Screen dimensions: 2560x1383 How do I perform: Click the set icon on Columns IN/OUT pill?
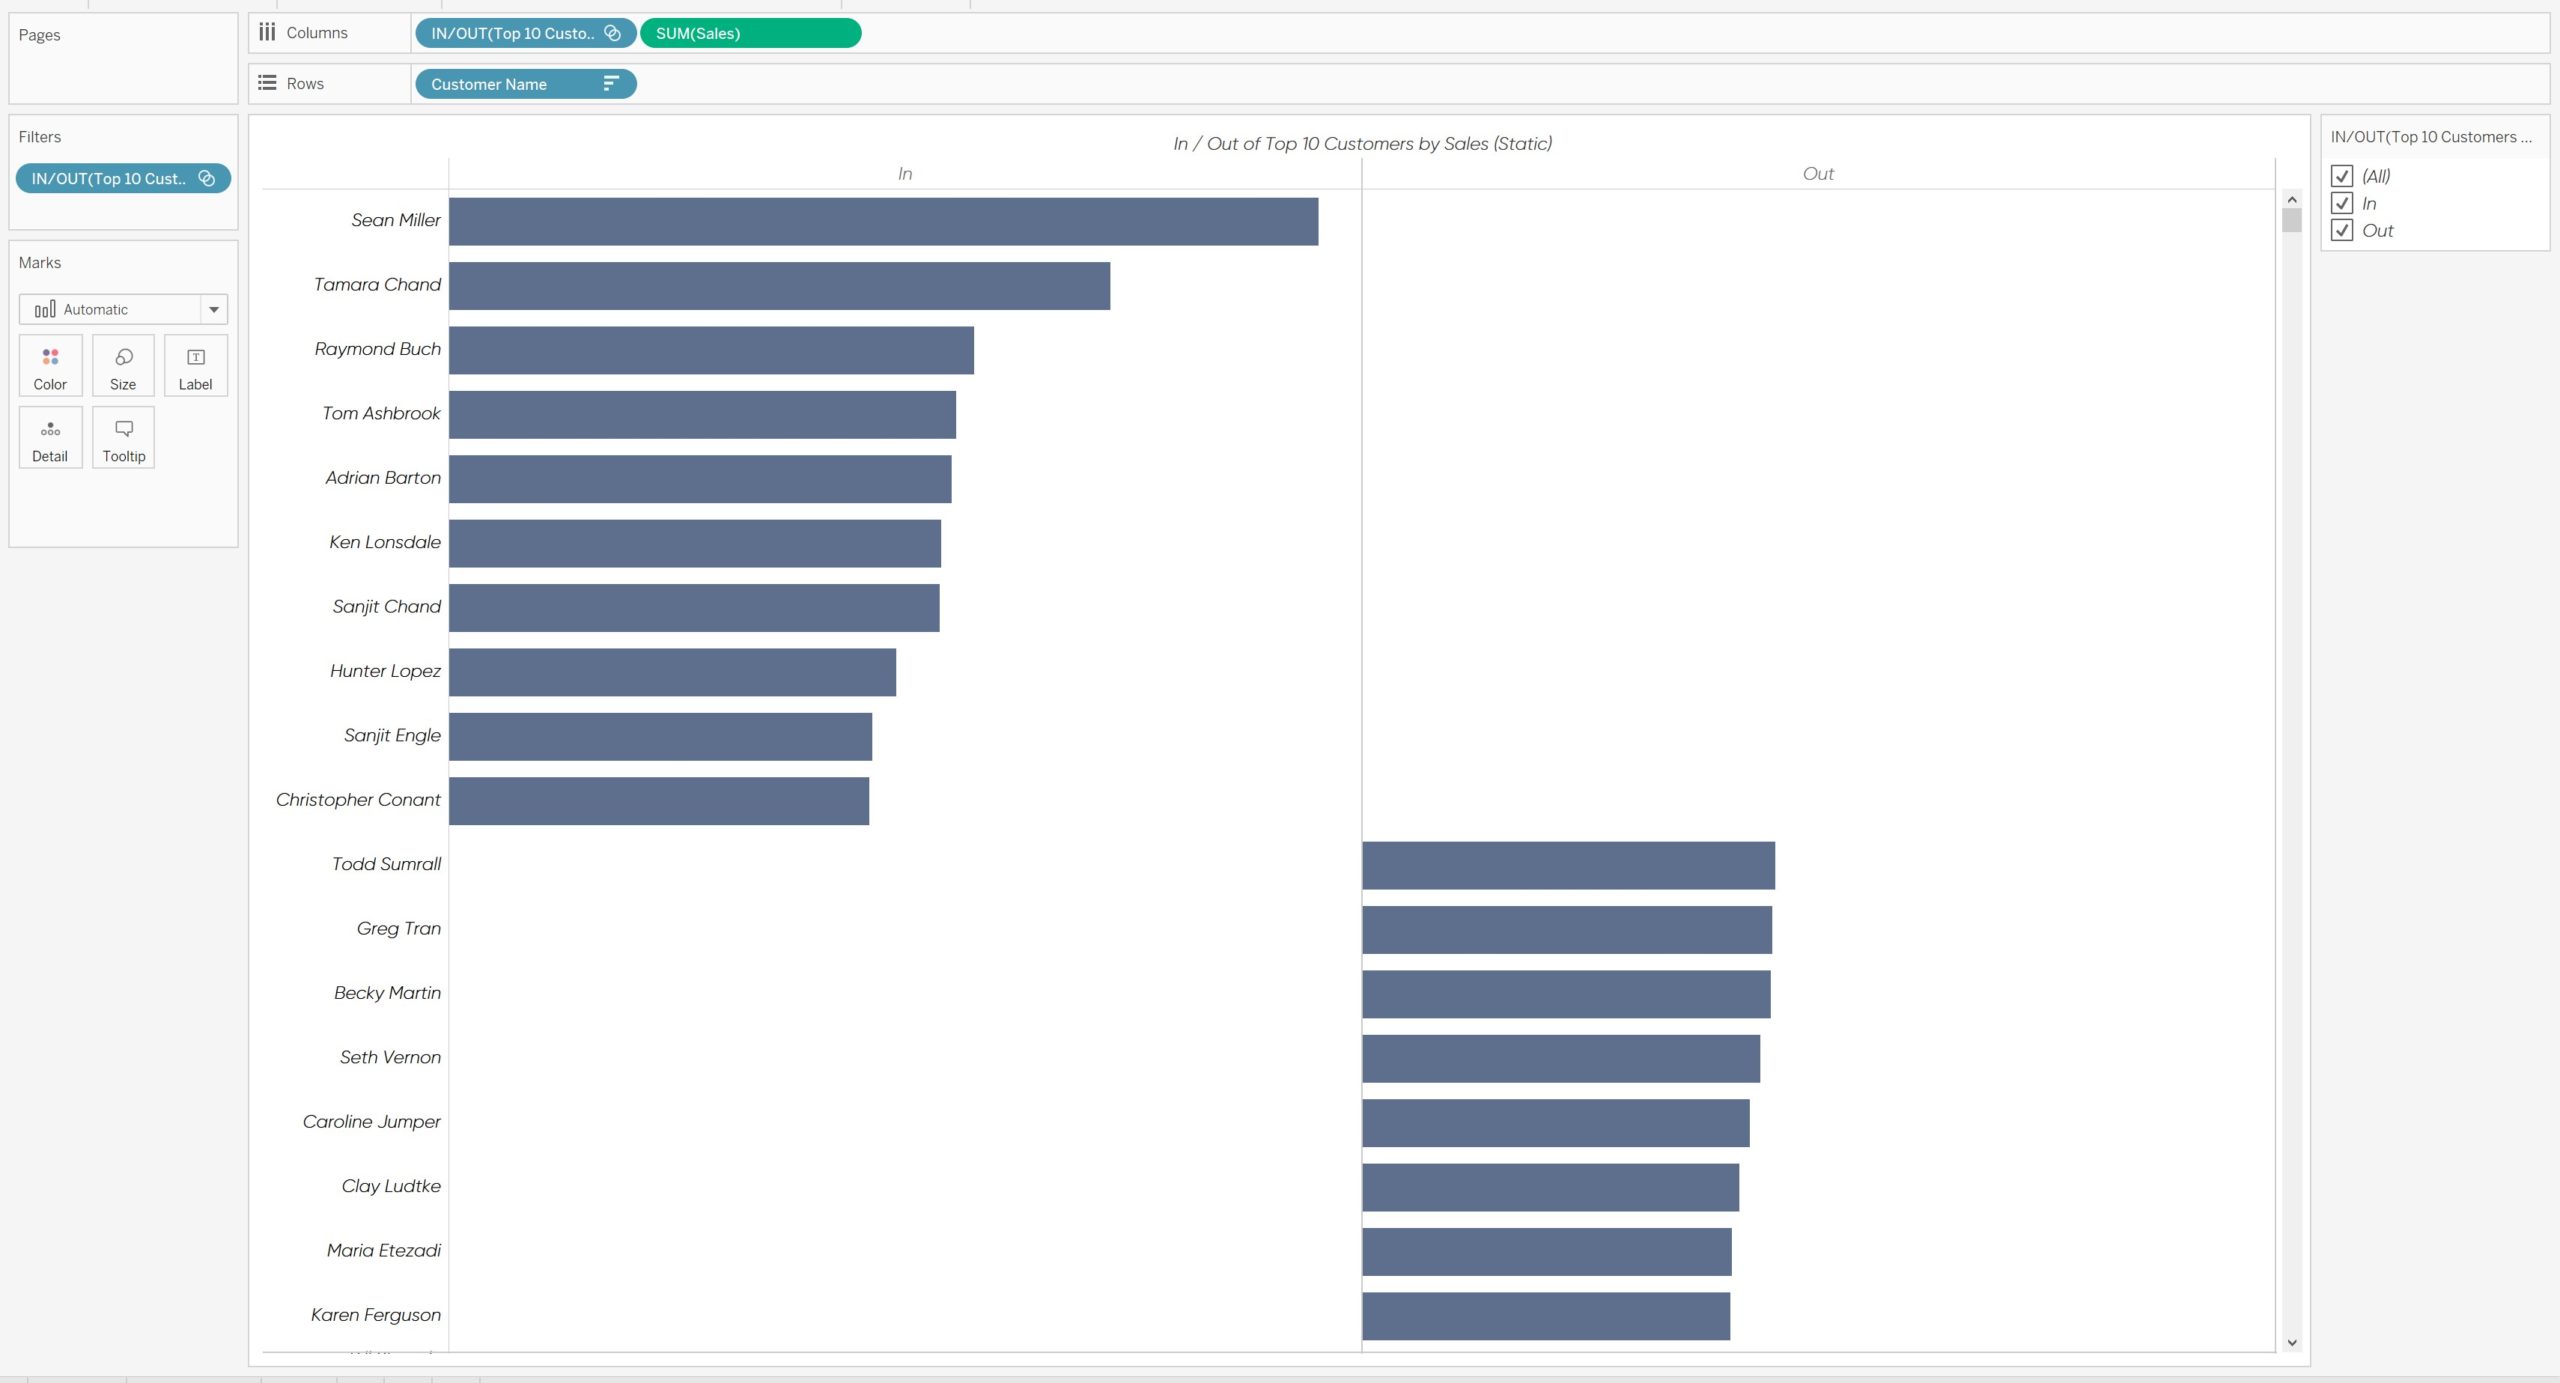(613, 33)
